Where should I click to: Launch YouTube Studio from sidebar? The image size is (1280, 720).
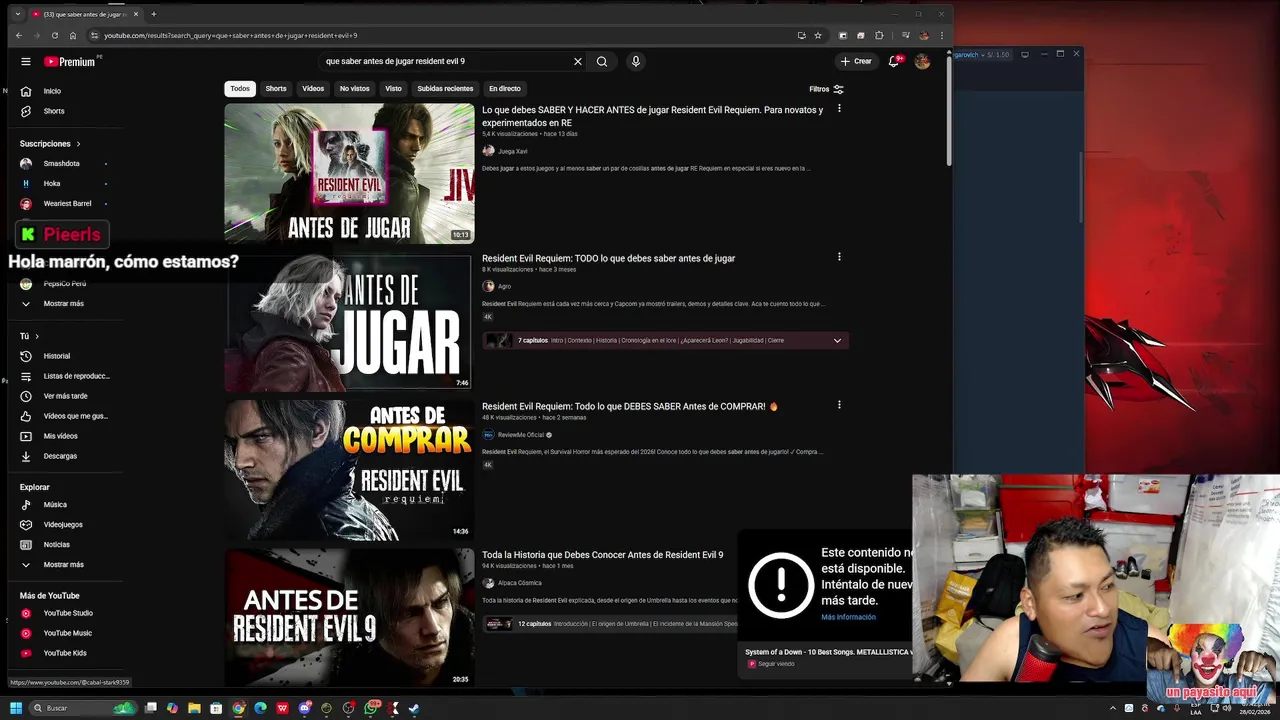pos(66,613)
